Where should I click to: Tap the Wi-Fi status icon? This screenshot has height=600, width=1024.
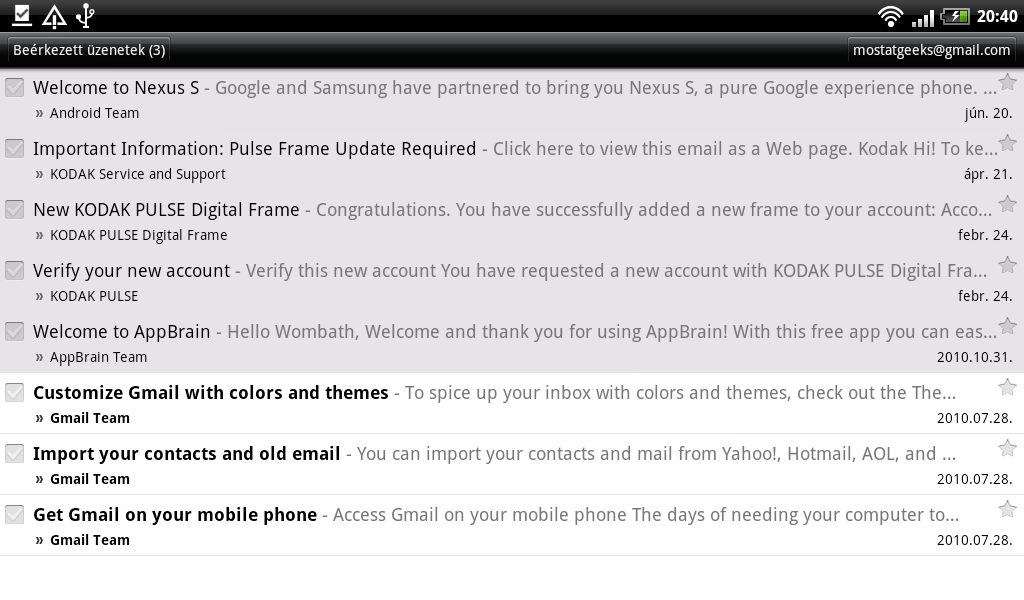(x=890, y=16)
